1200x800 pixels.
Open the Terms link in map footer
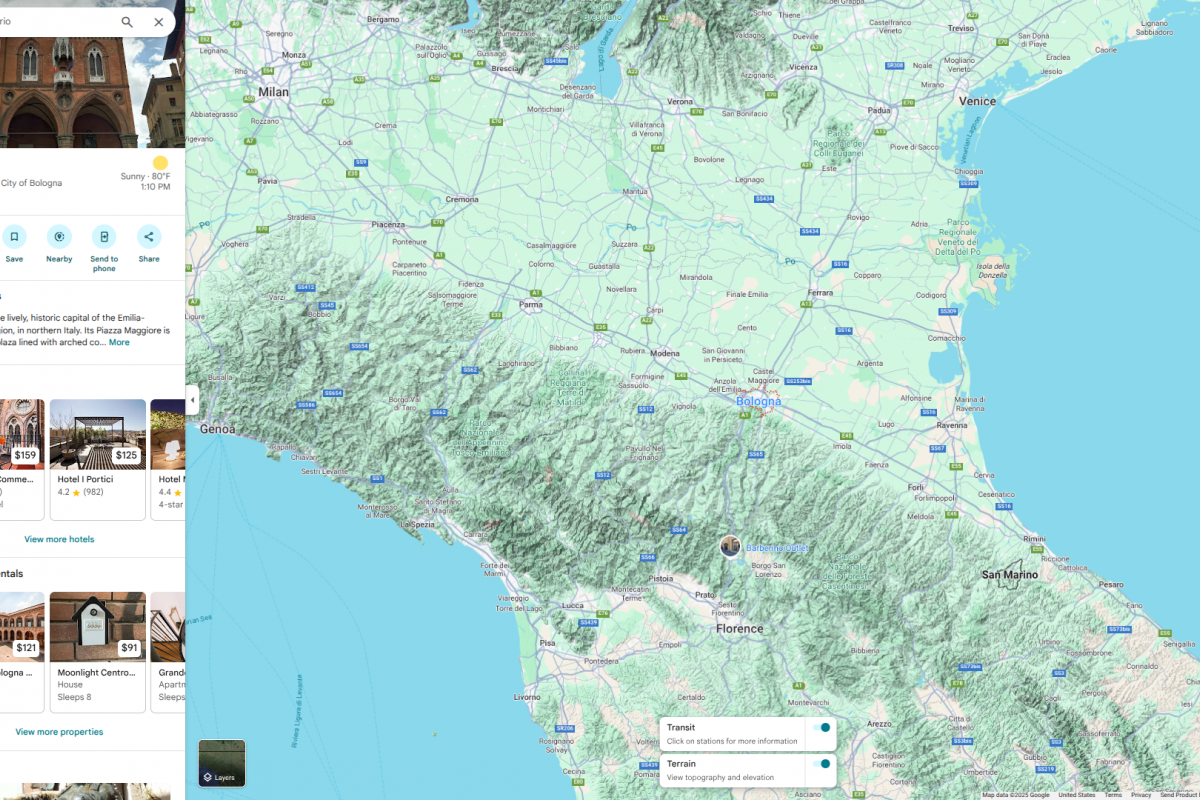pos(1113,795)
